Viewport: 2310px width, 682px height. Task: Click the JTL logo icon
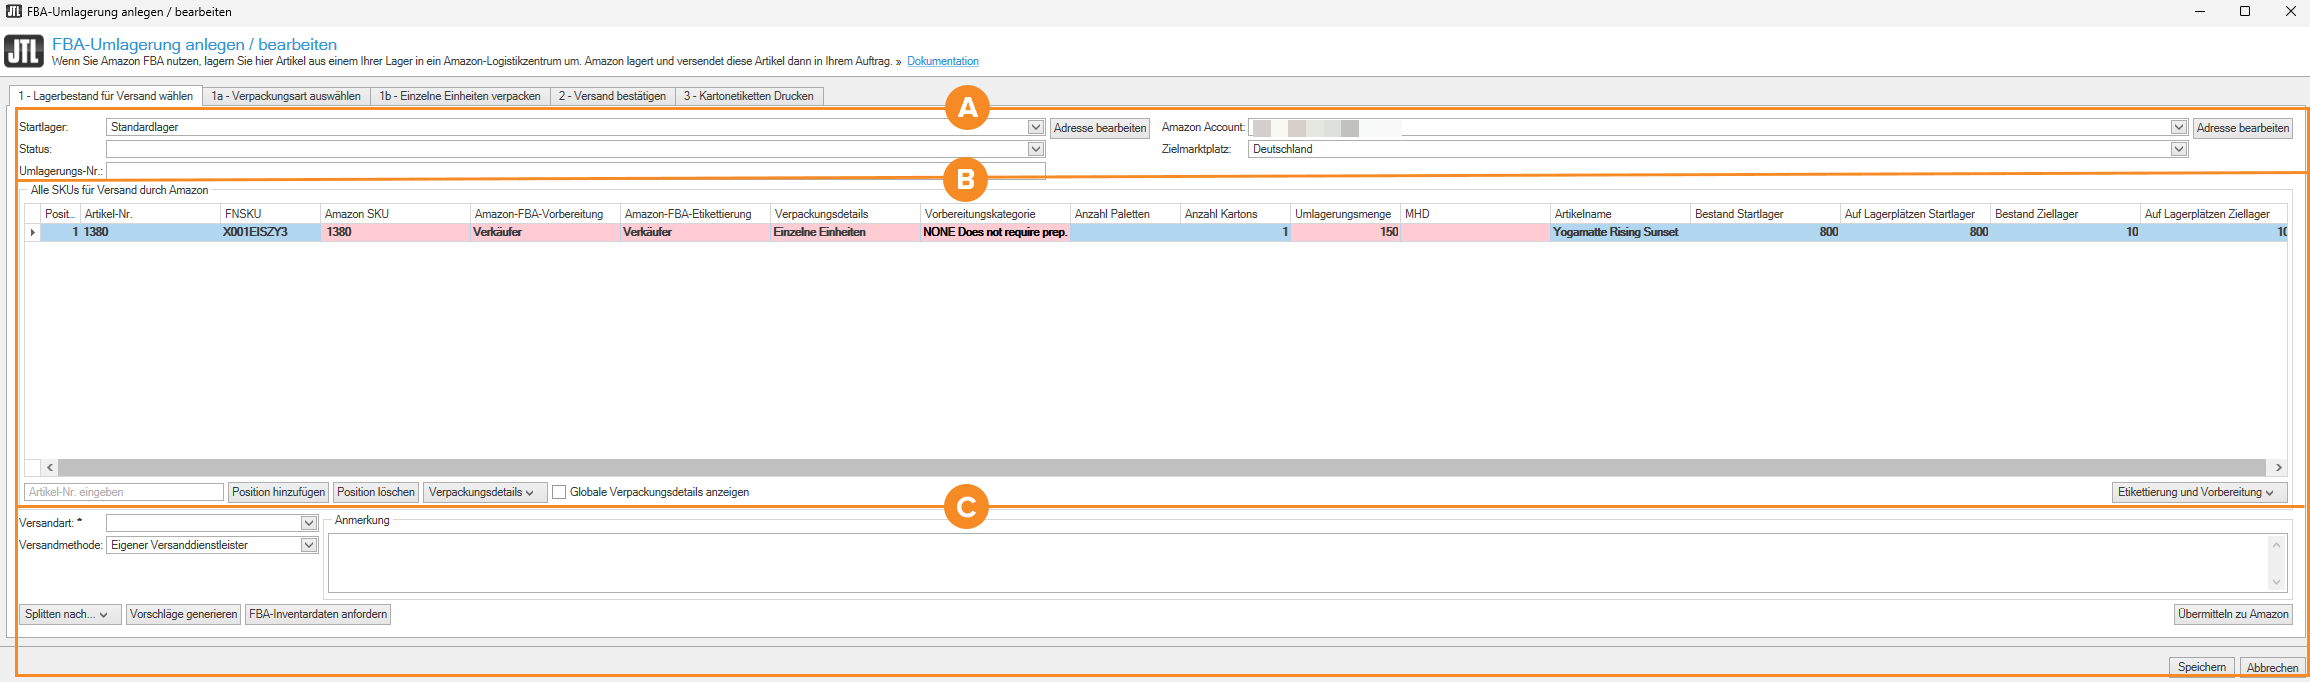(24, 51)
